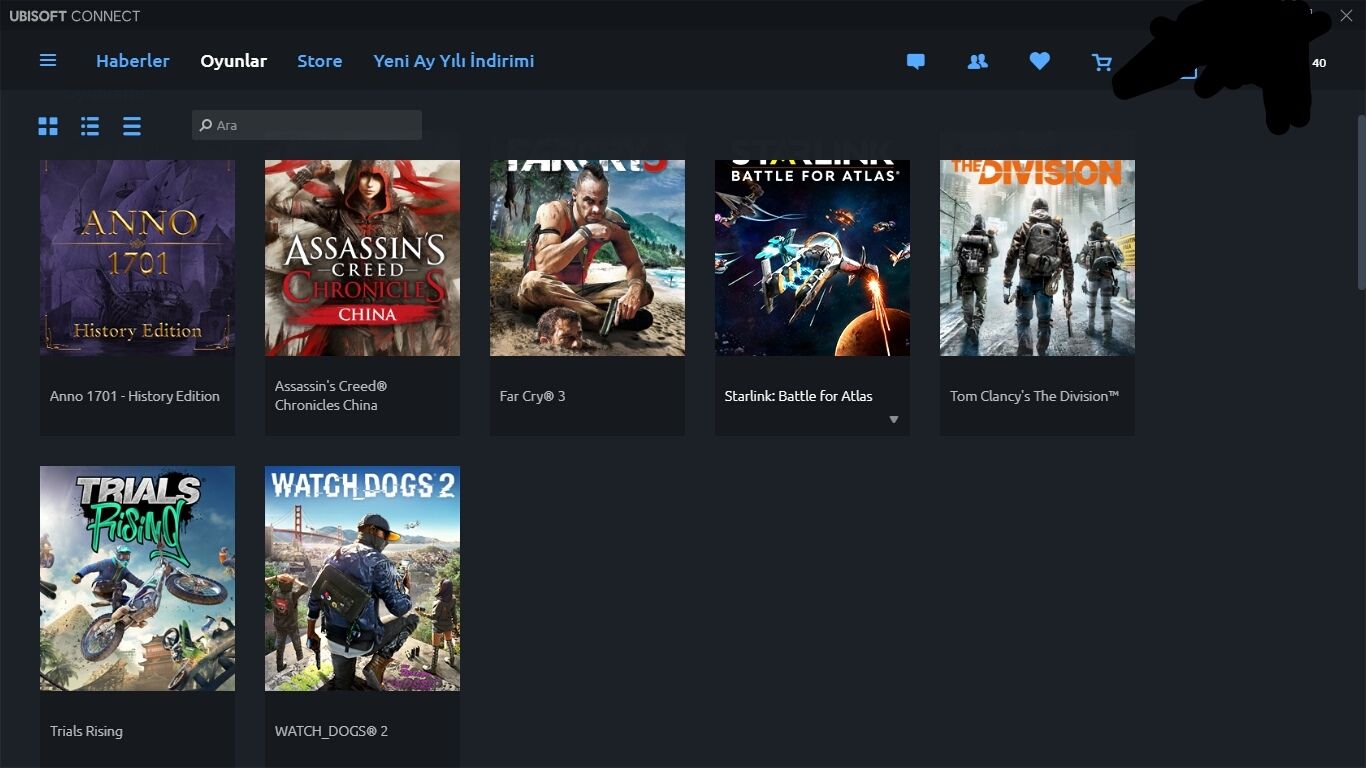Open the friends list icon
1366x768 pixels.
point(978,62)
